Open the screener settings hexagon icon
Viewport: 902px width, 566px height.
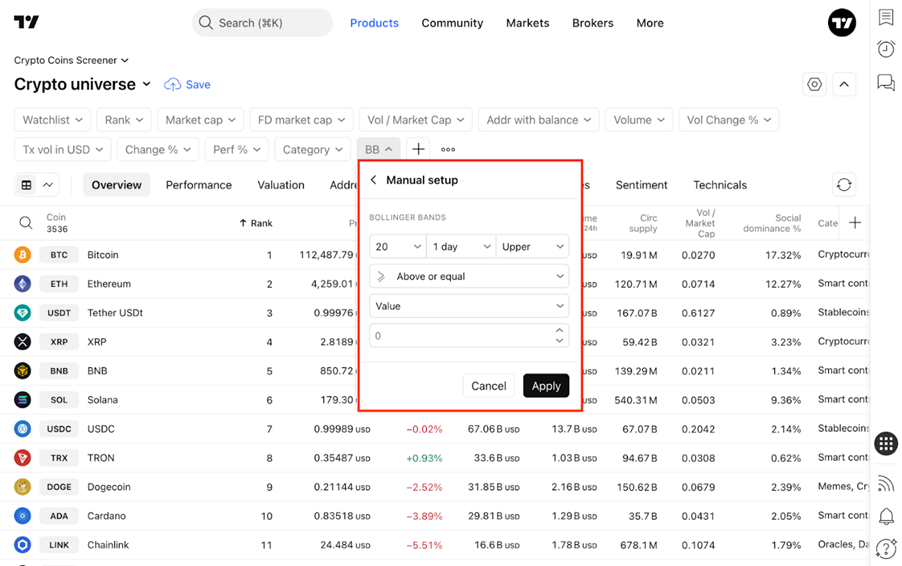tap(815, 85)
